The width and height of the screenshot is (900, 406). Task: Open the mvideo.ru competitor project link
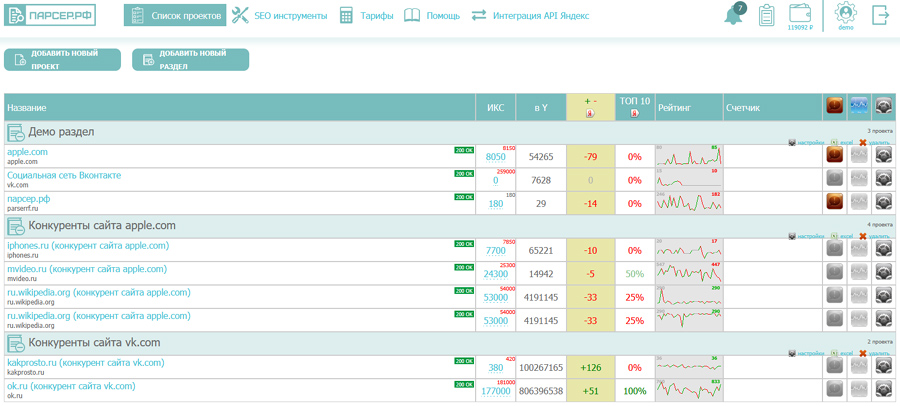point(87,269)
